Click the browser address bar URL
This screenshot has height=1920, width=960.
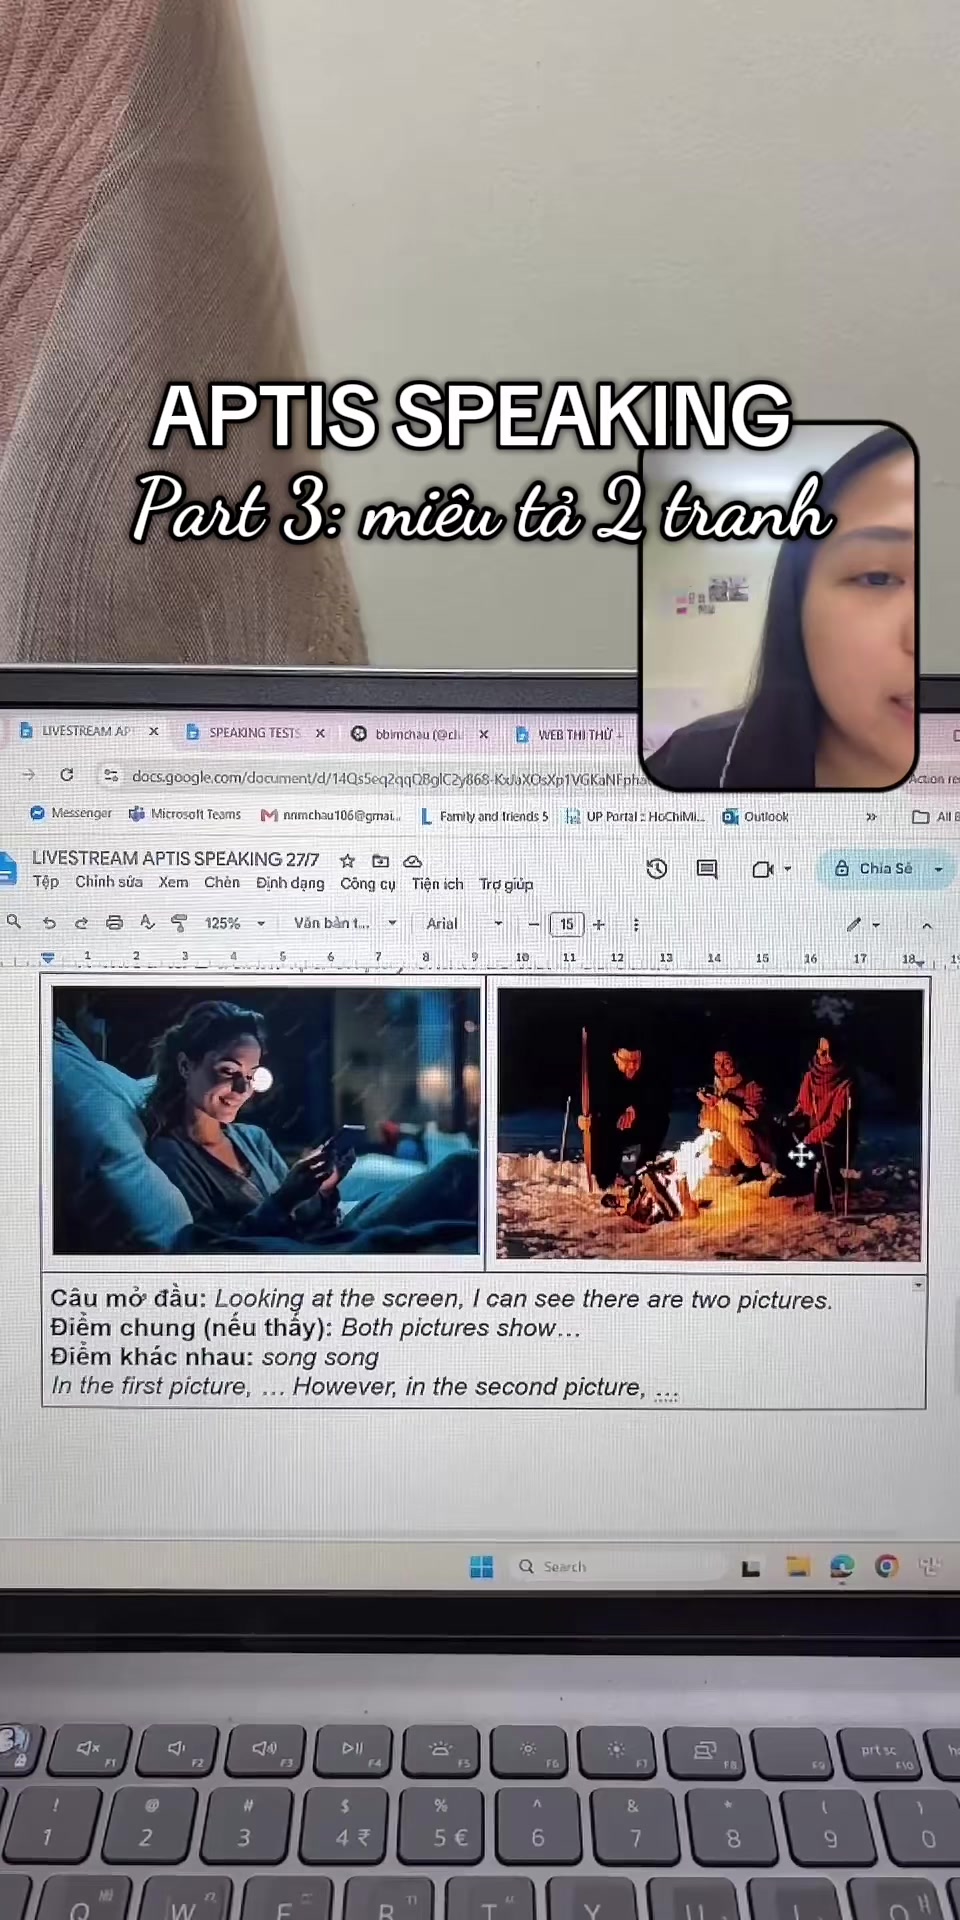click(x=390, y=778)
